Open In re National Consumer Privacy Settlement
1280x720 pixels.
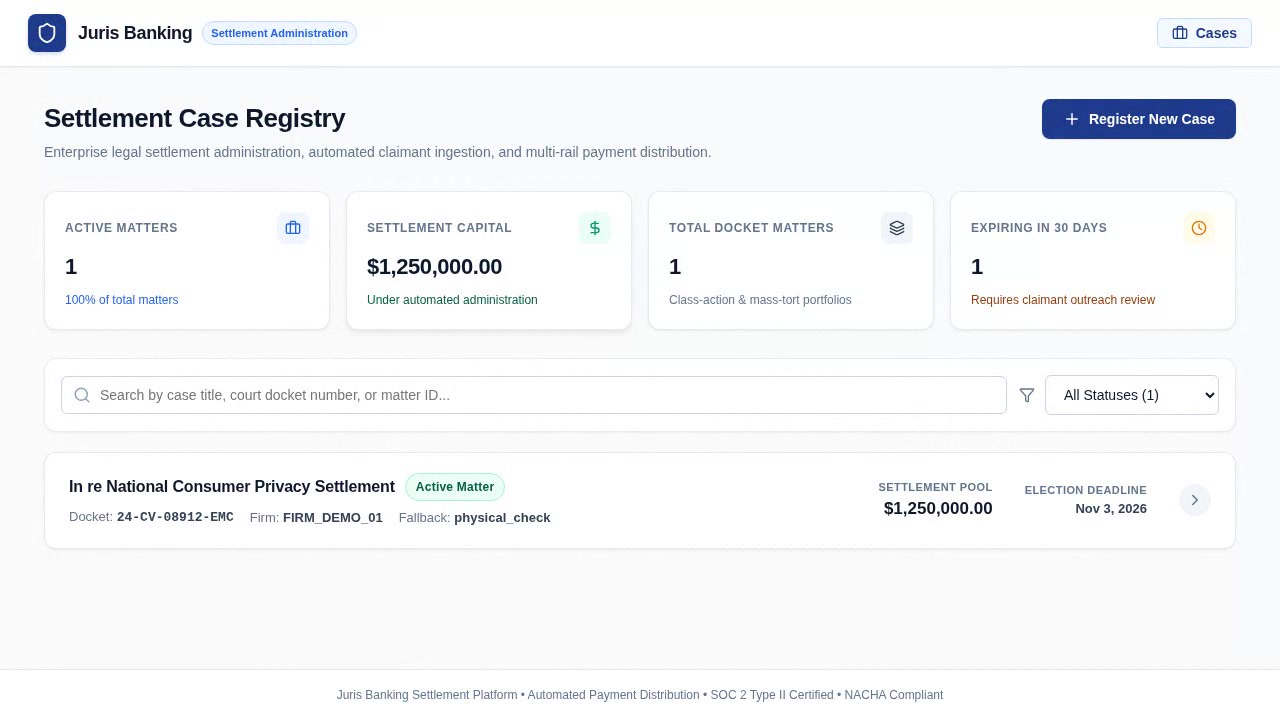tap(232, 487)
